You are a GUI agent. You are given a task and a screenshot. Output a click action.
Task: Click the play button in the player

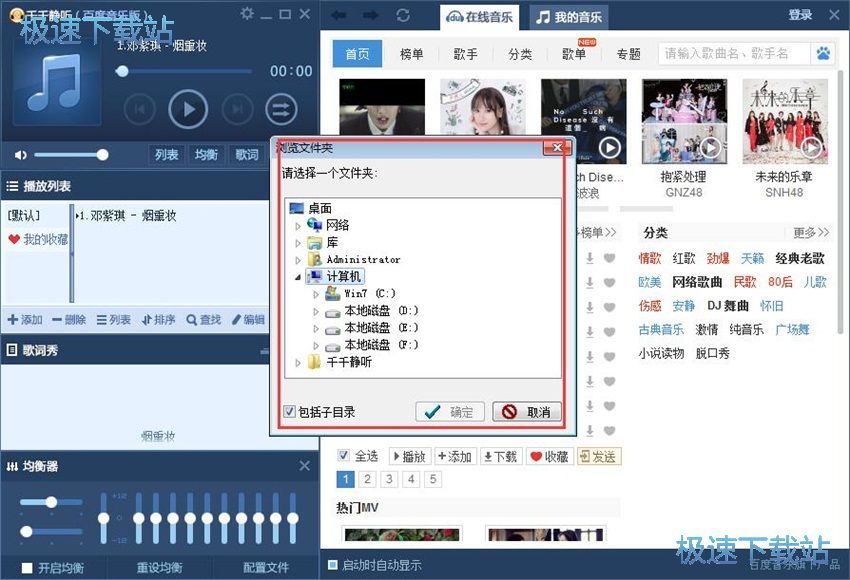188,109
